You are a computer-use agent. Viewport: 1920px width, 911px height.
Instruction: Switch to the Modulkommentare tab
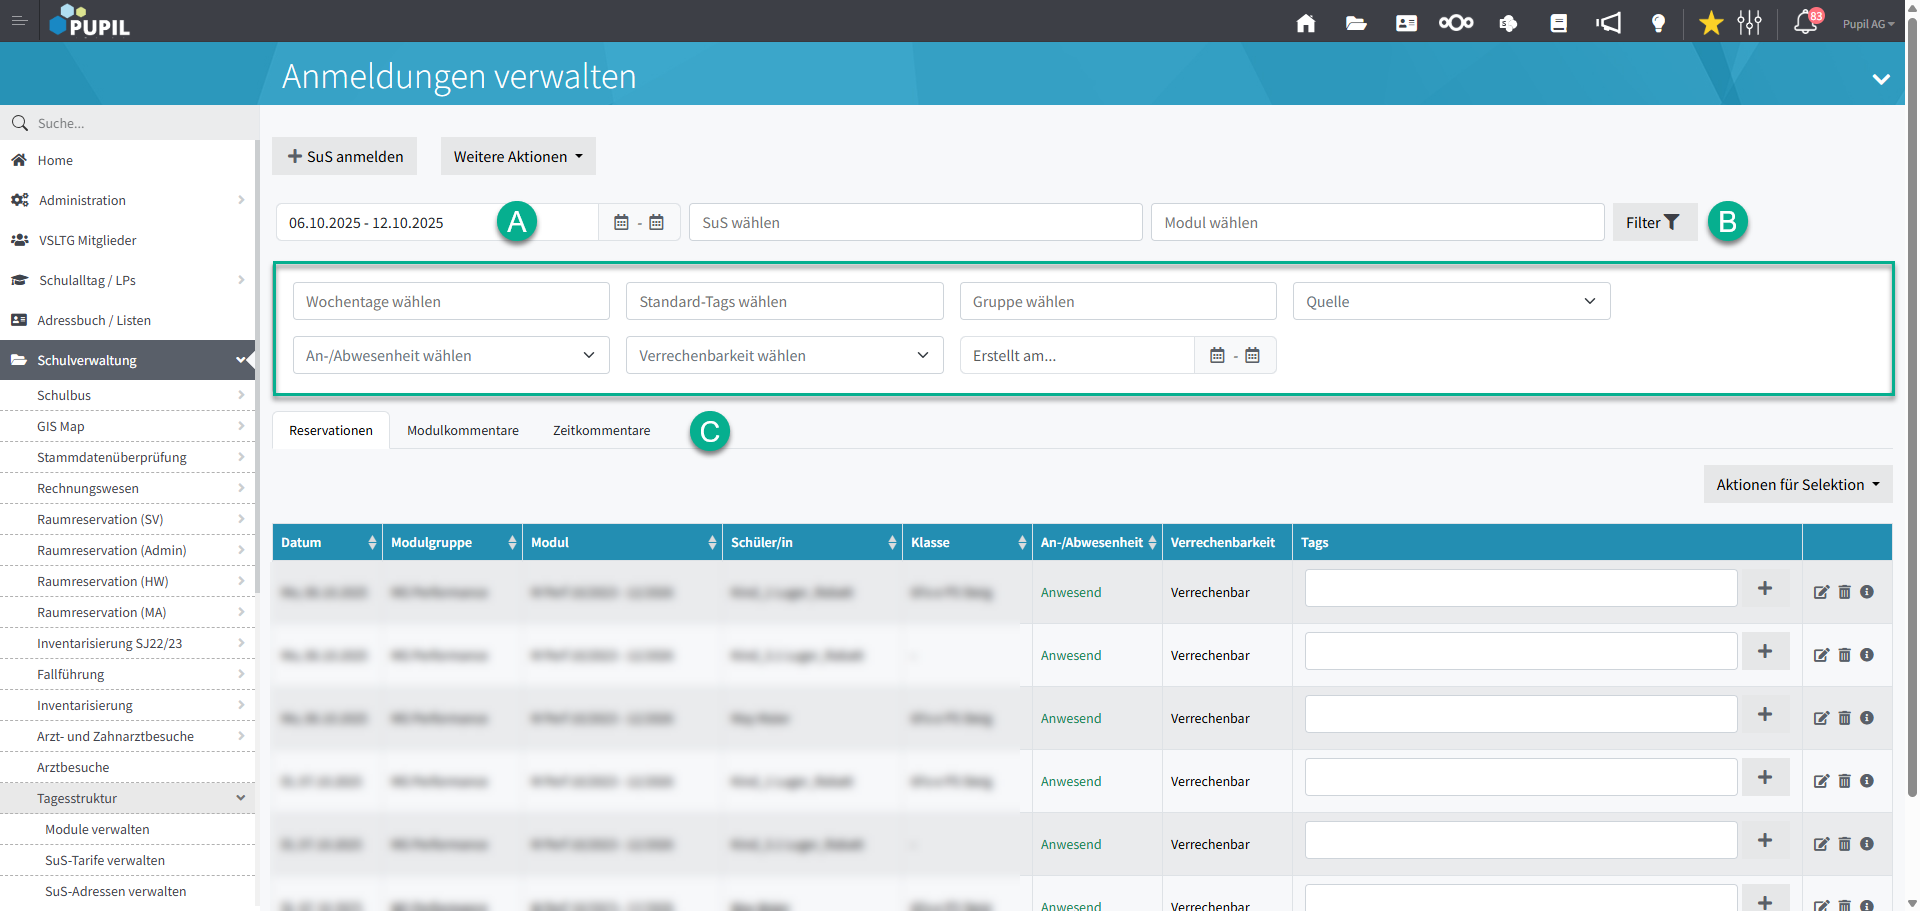(x=462, y=431)
